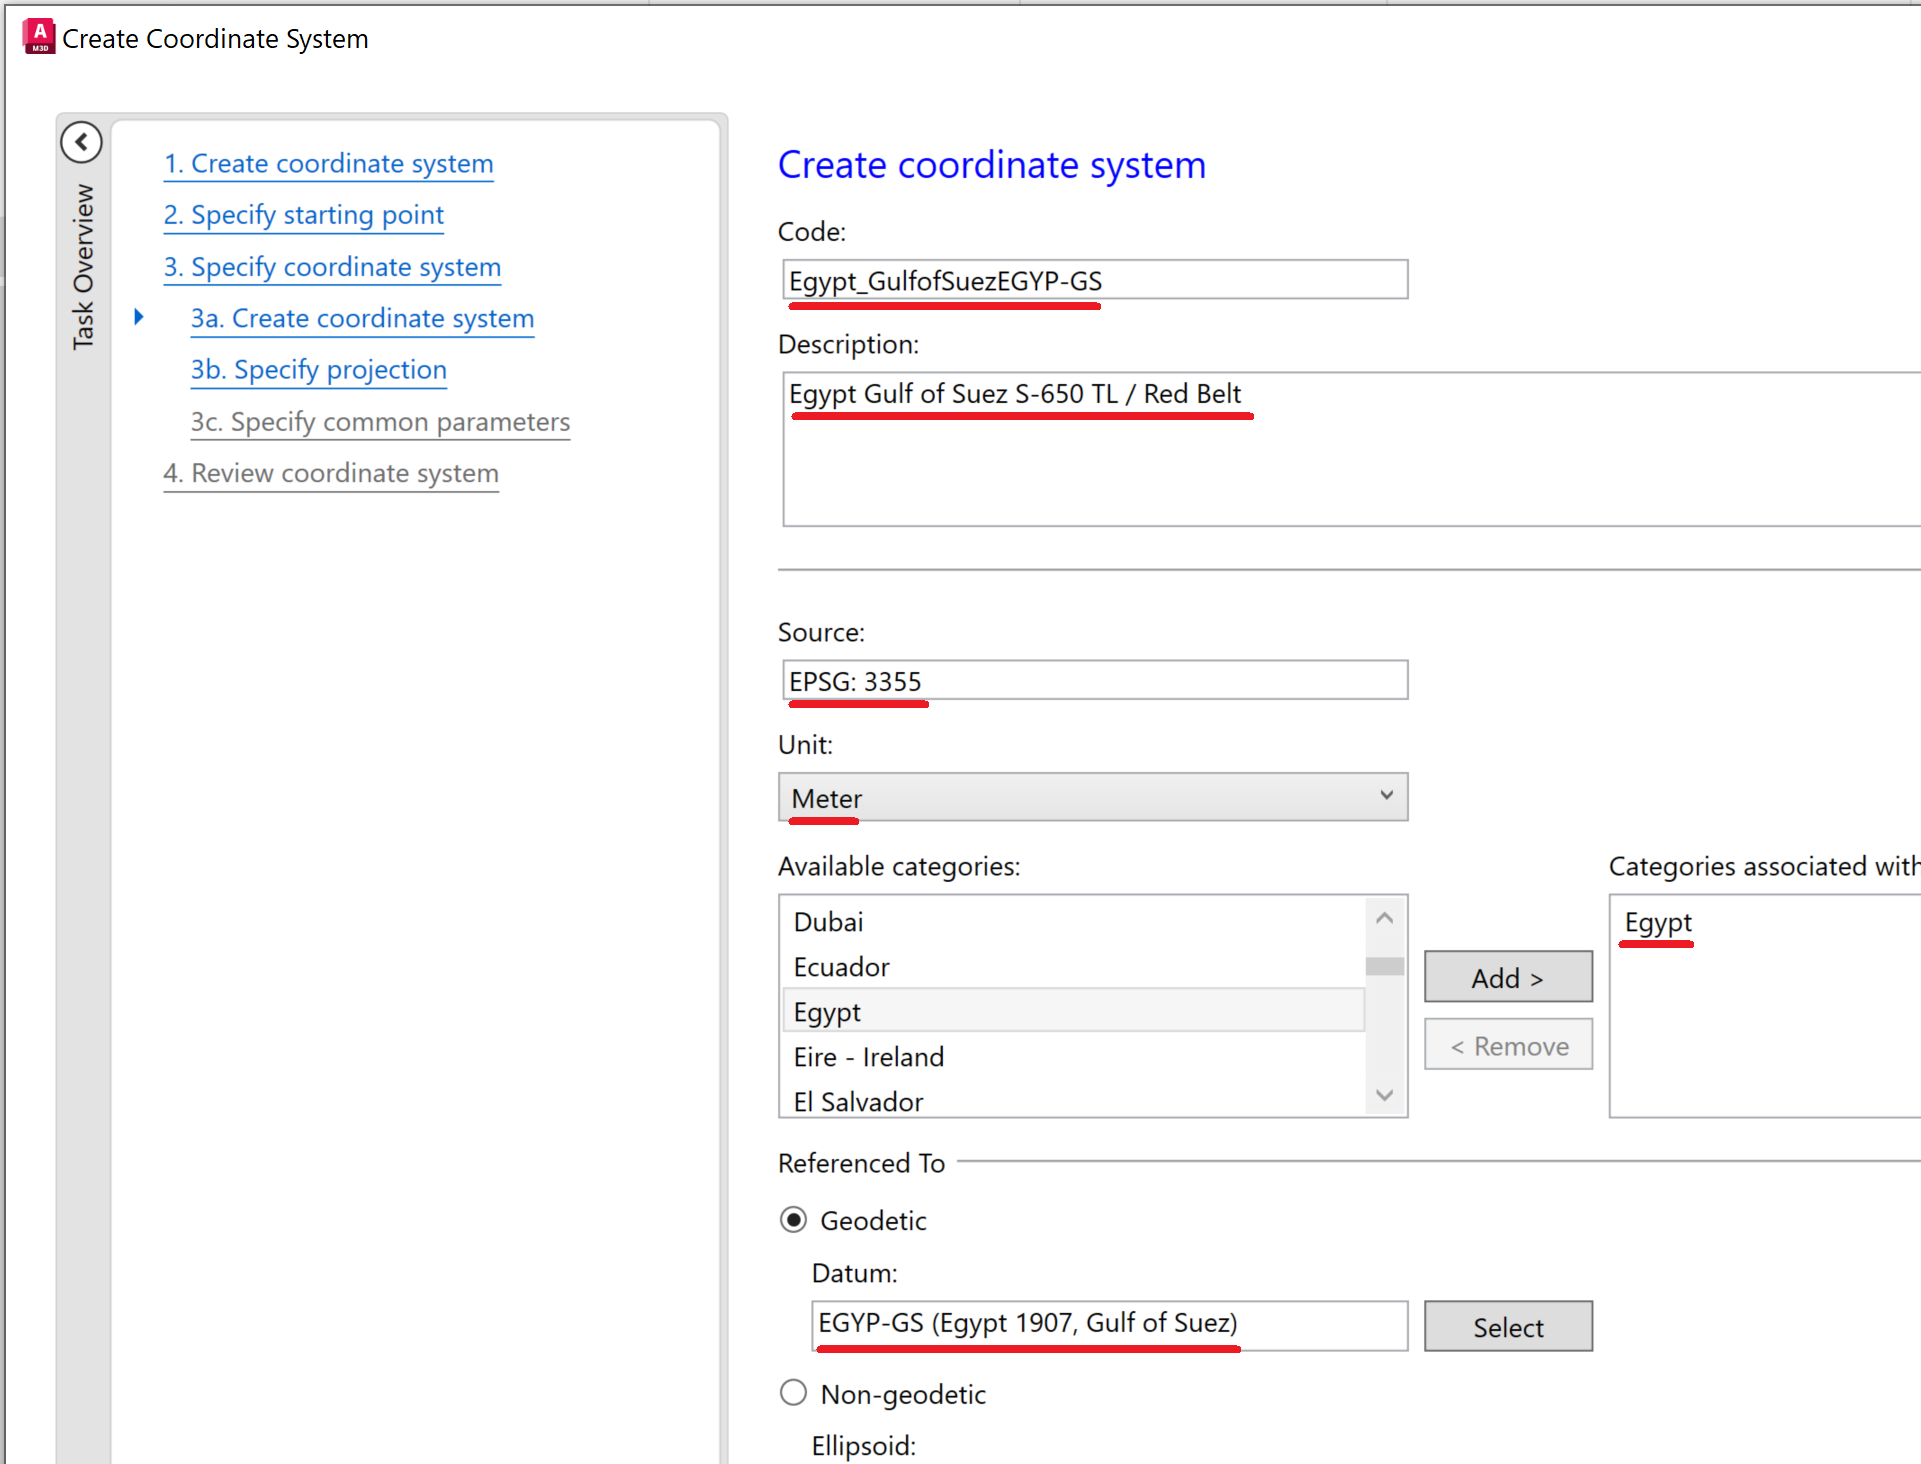Click the AutoCAD Map 3D application icon

click(x=37, y=35)
